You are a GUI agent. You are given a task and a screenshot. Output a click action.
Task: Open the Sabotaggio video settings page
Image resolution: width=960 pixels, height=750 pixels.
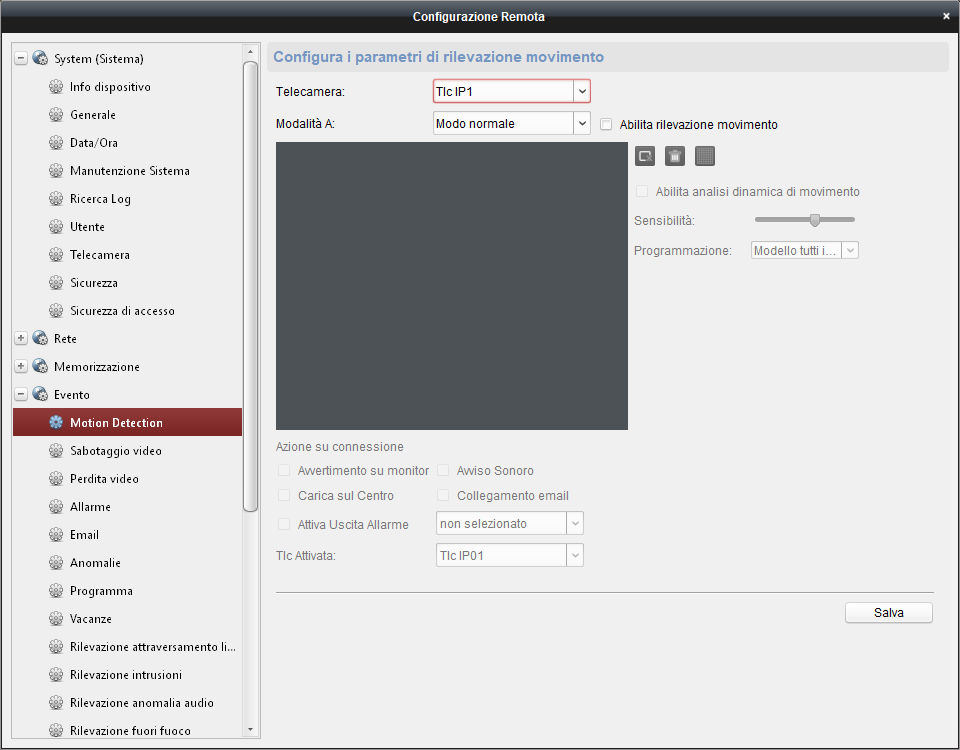coord(115,451)
